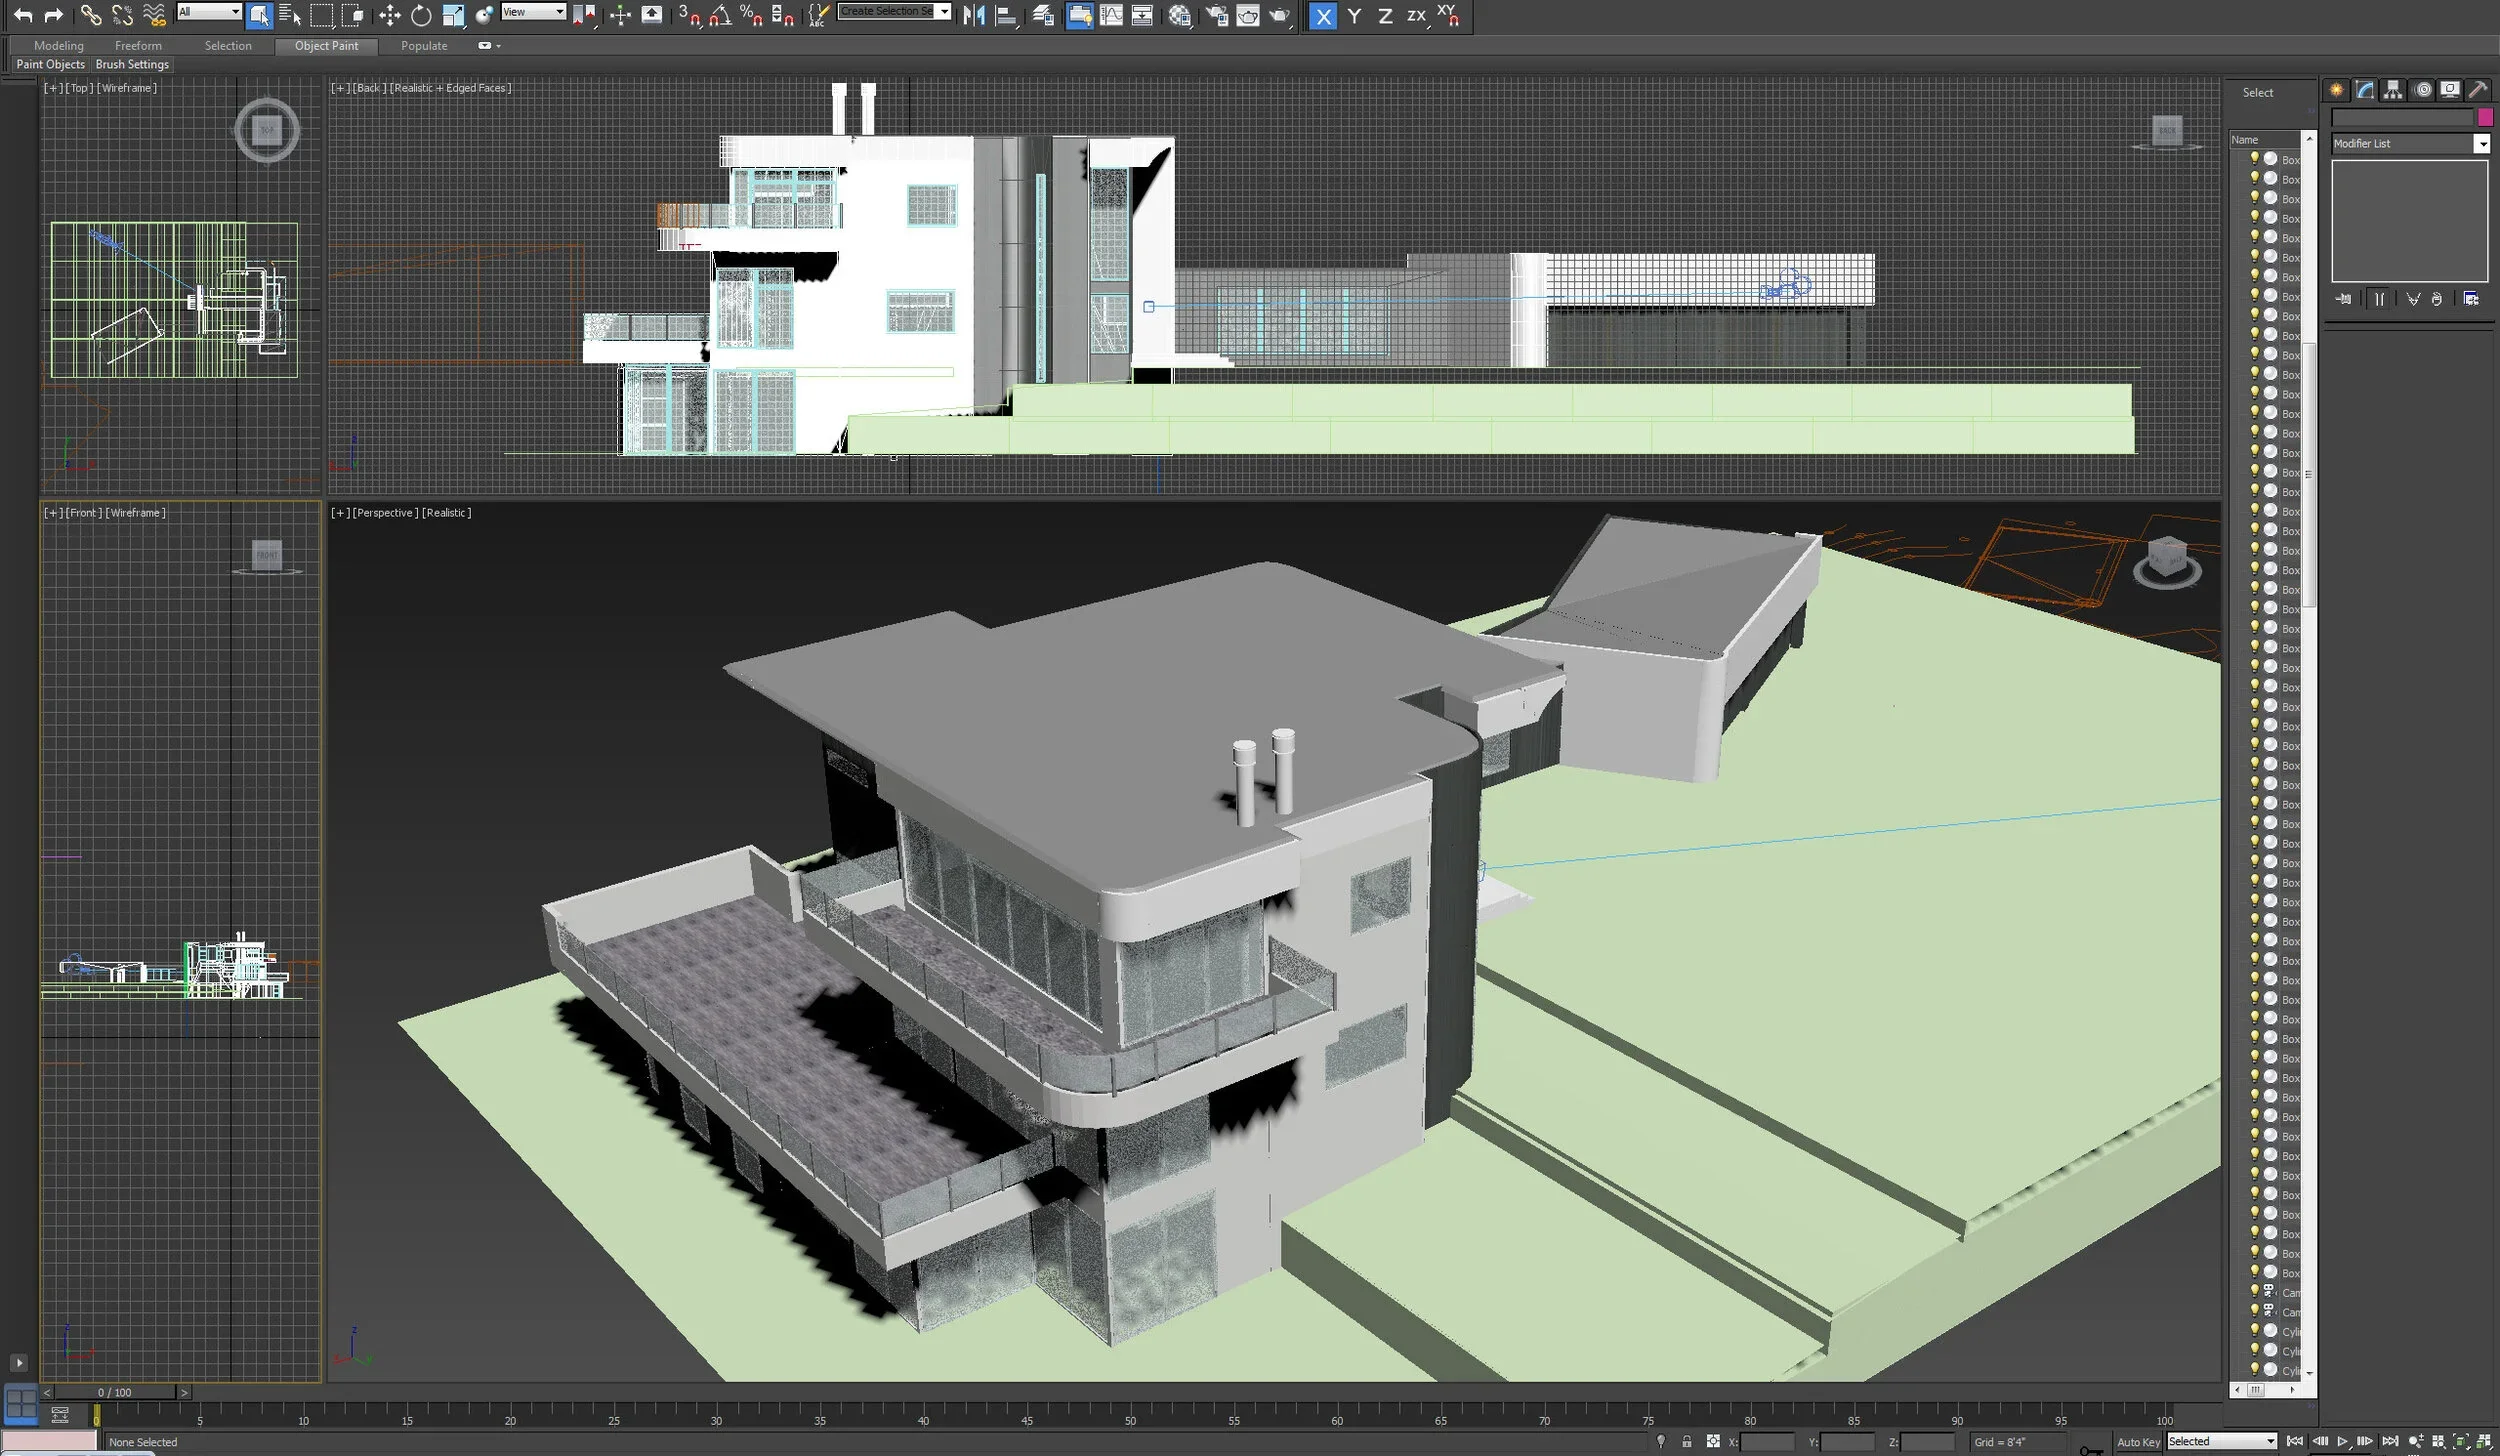The width and height of the screenshot is (2500, 1456).
Task: Switch to the Populate ribbon tab
Action: click(424, 46)
